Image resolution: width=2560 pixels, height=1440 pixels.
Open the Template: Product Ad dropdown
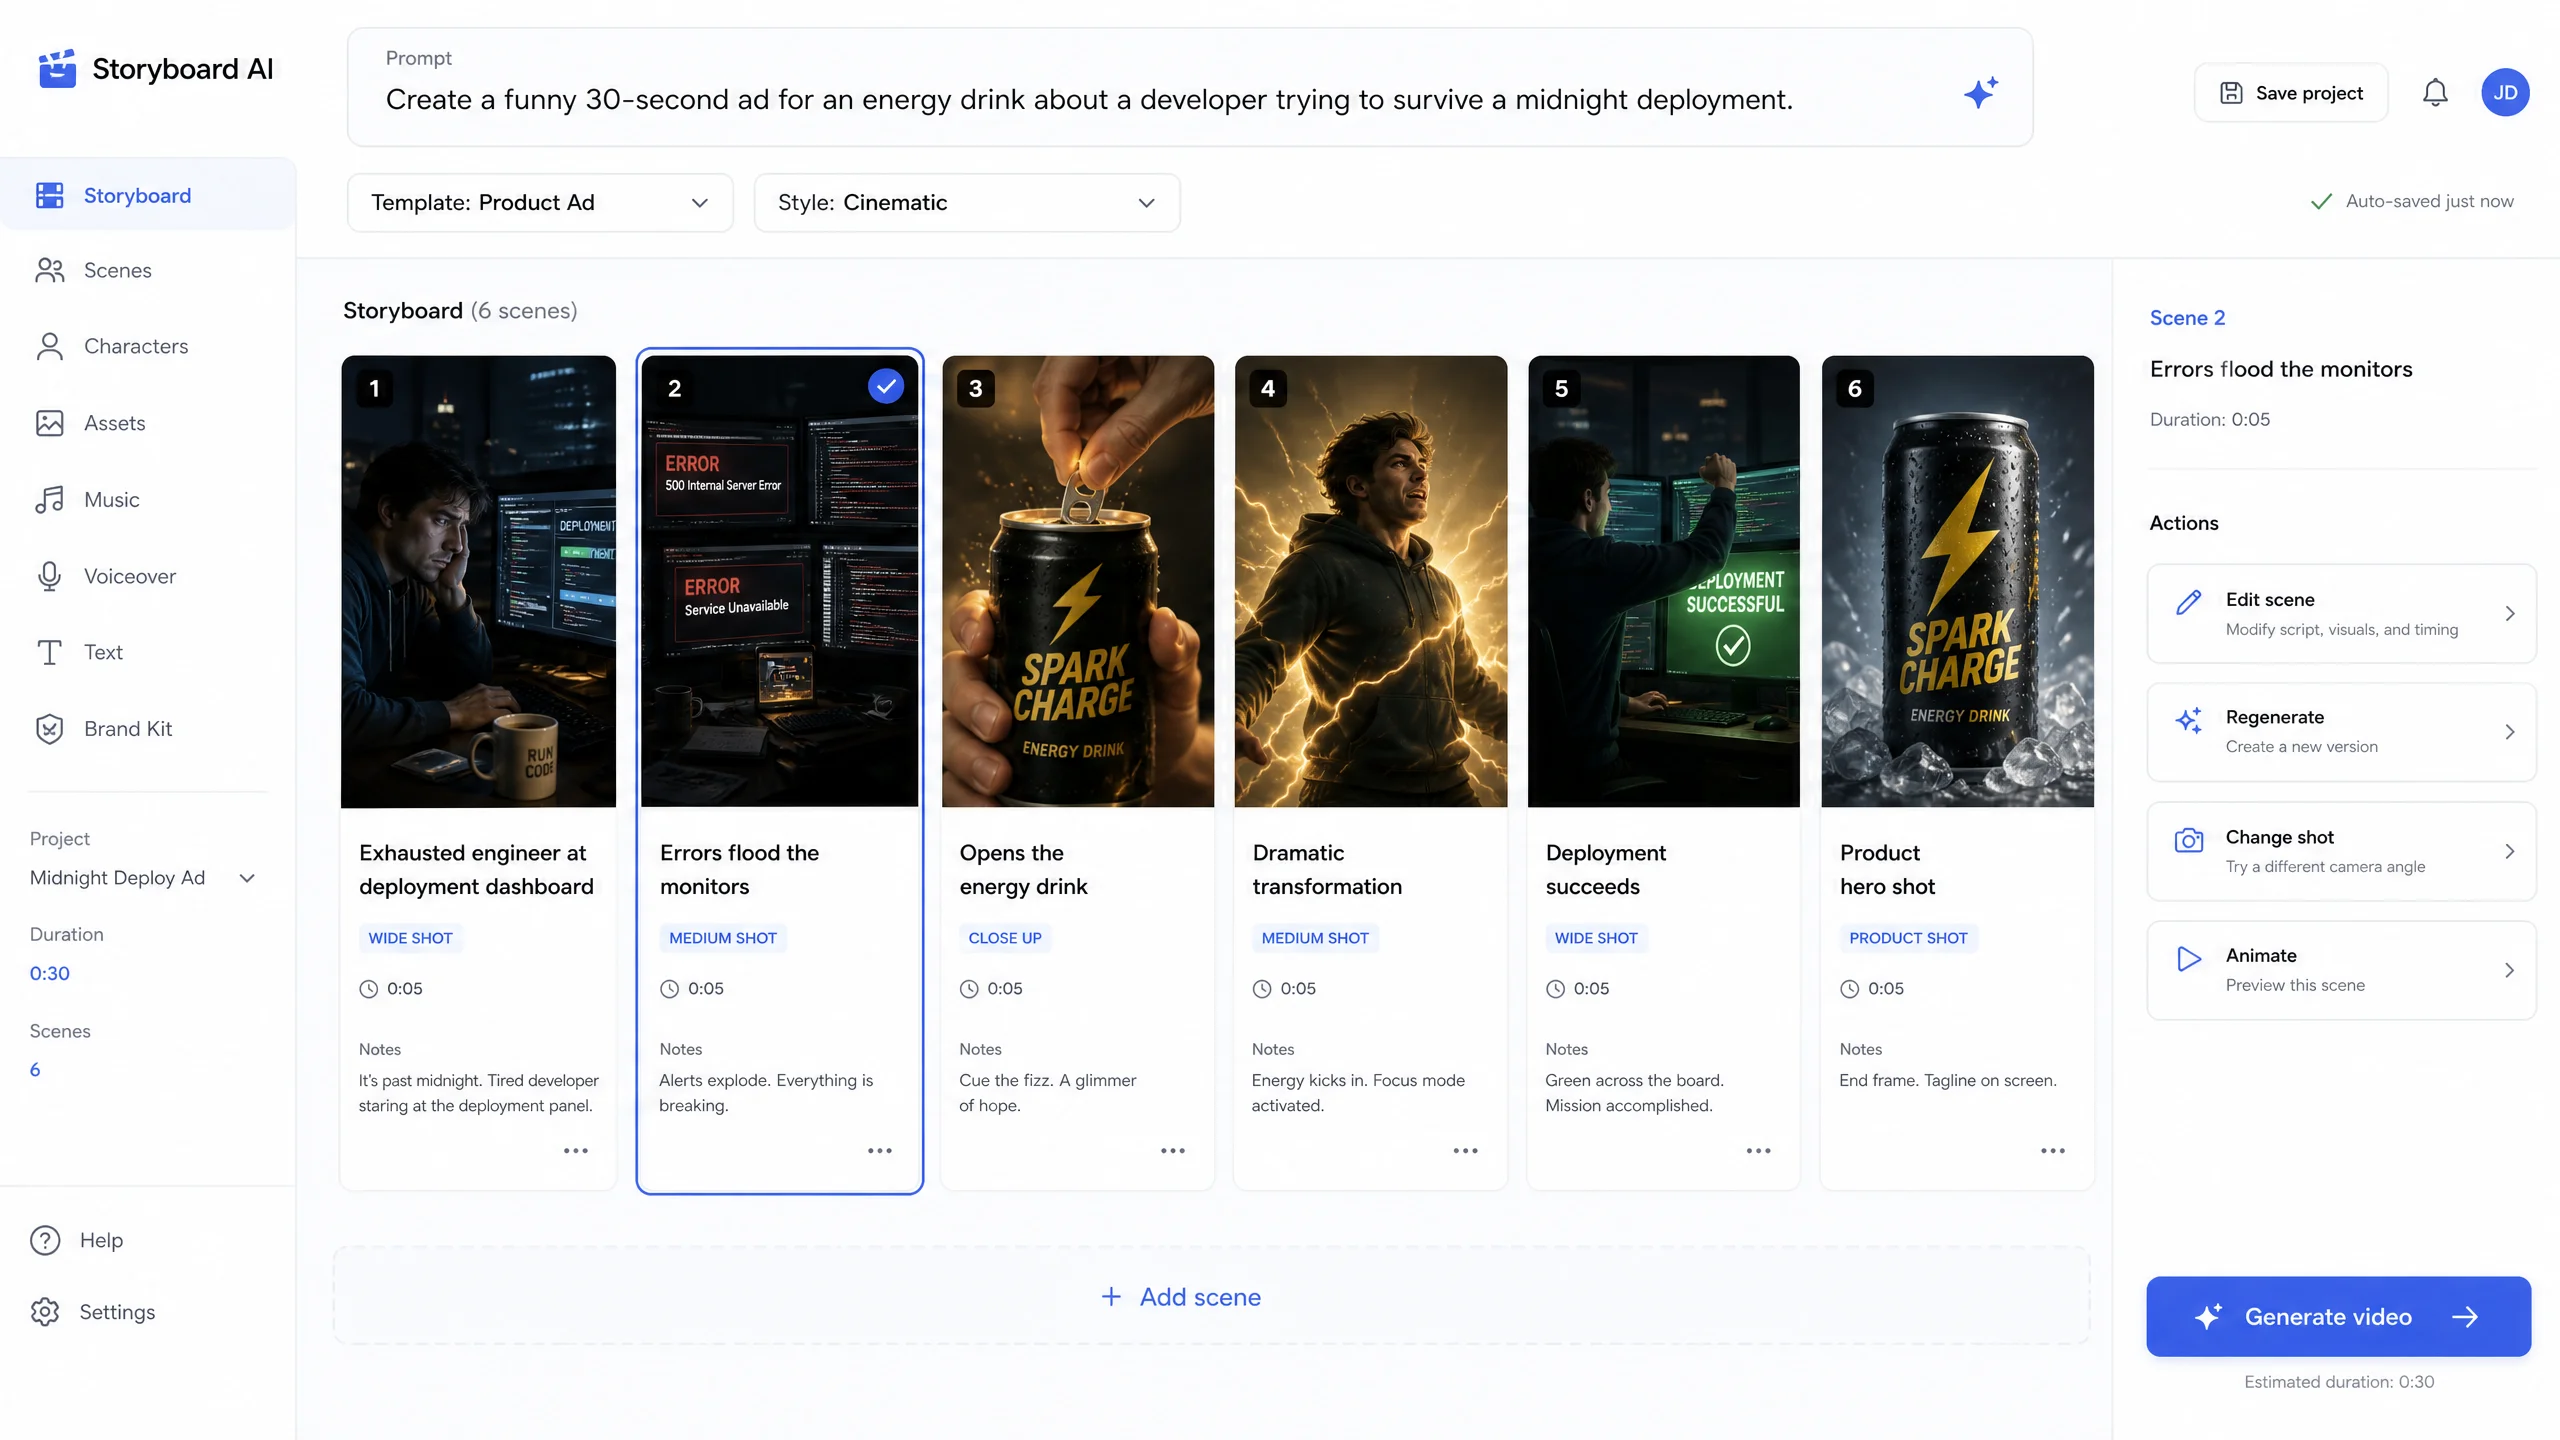coord(540,203)
